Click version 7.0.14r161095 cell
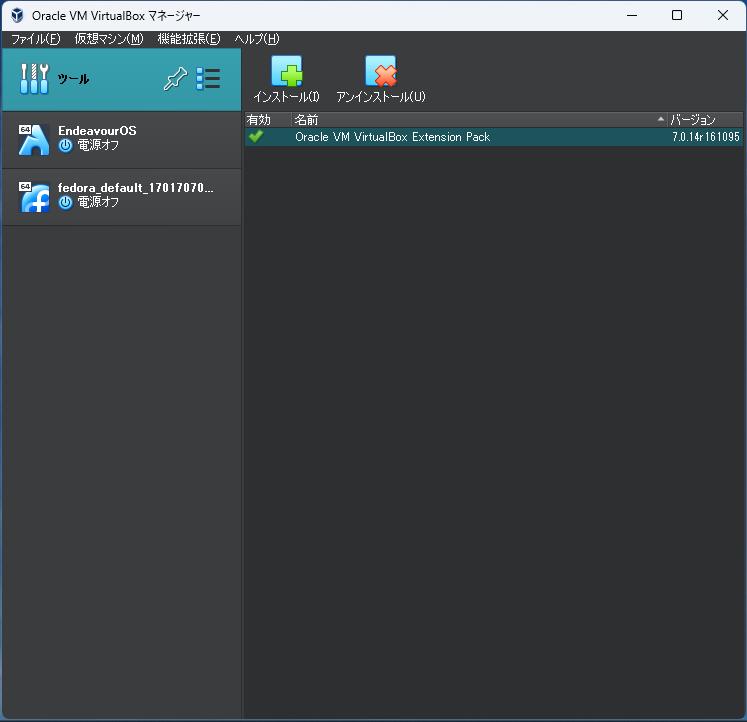 coord(706,137)
